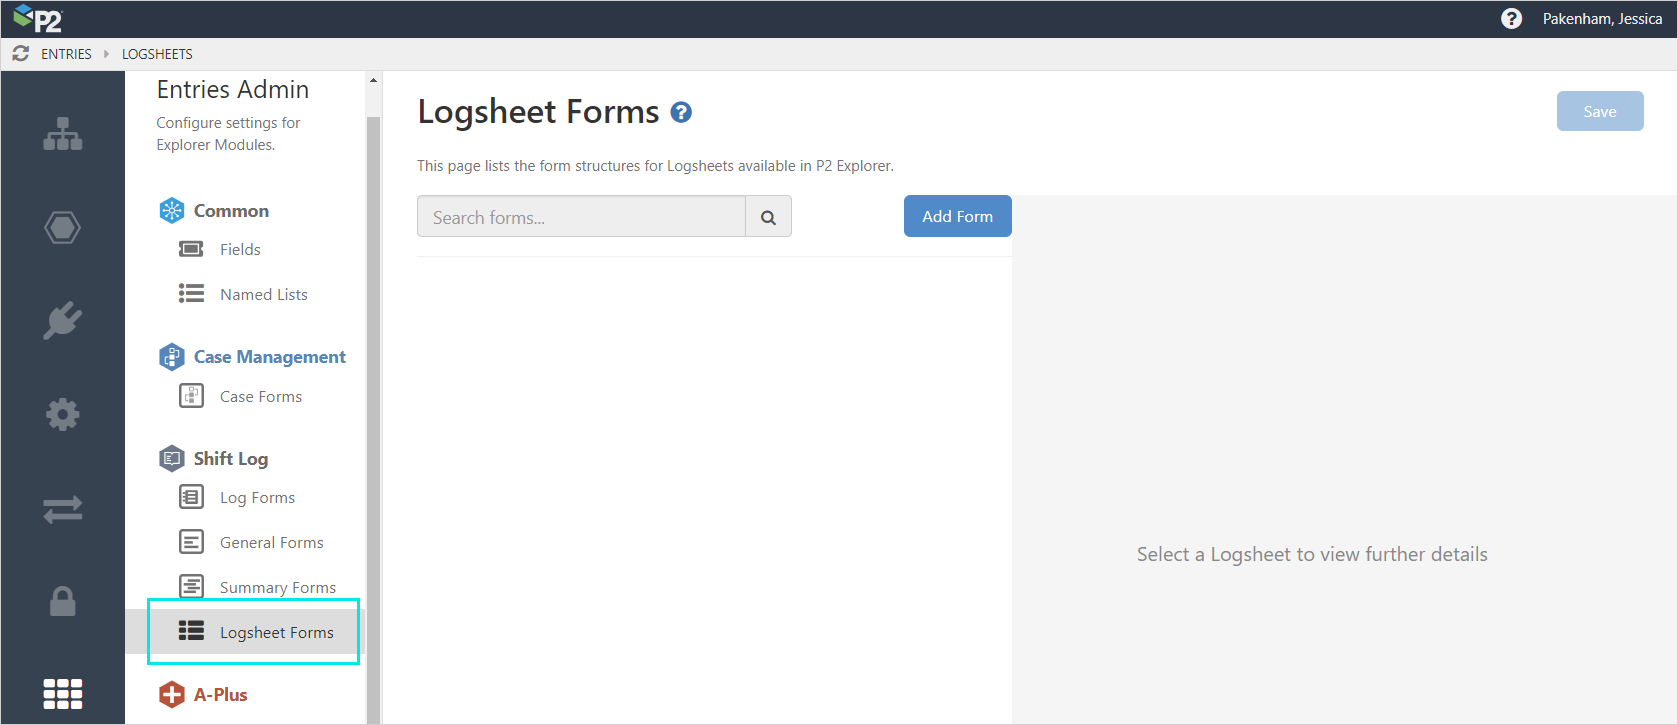Select Log Forms under Shift Log
The width and height of the screenshot is (1678, 725).
[x=257, y=497]
